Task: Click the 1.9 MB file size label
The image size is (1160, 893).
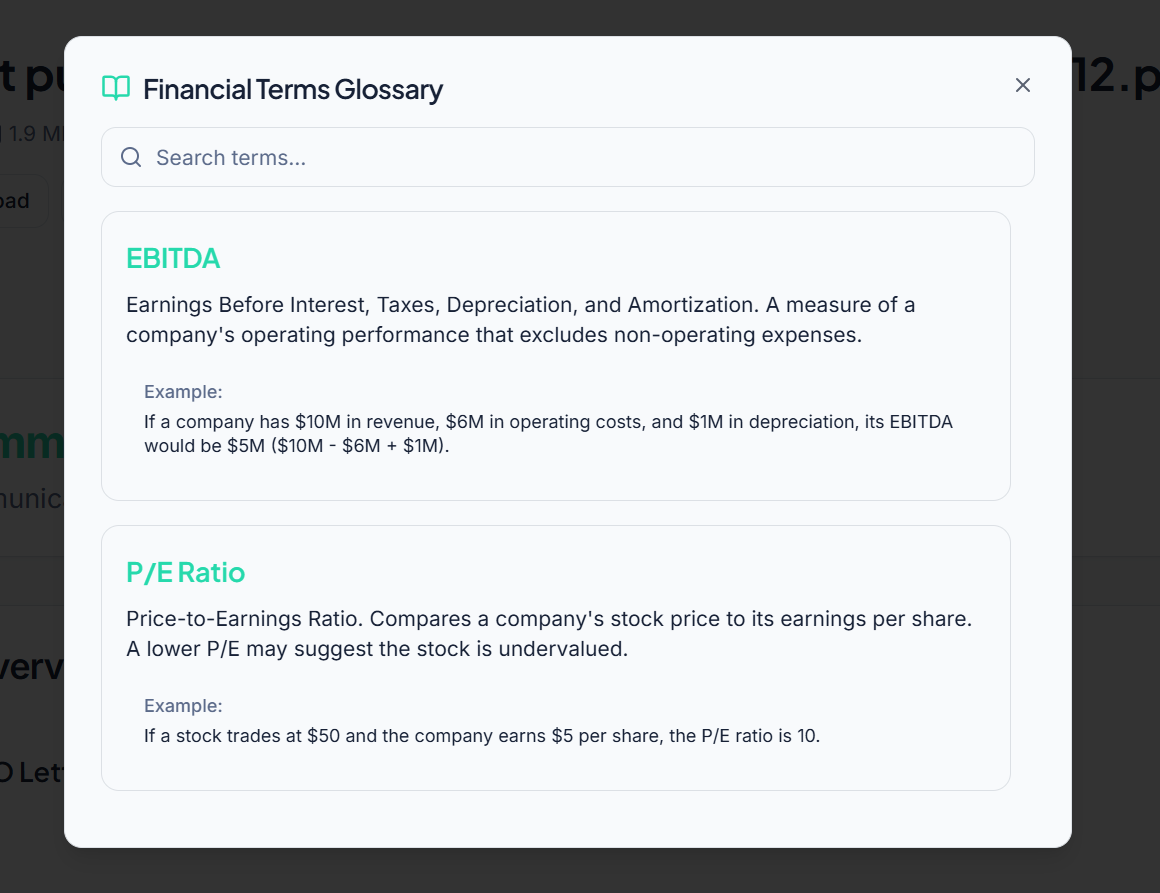Action: click(x=30, y=133)
